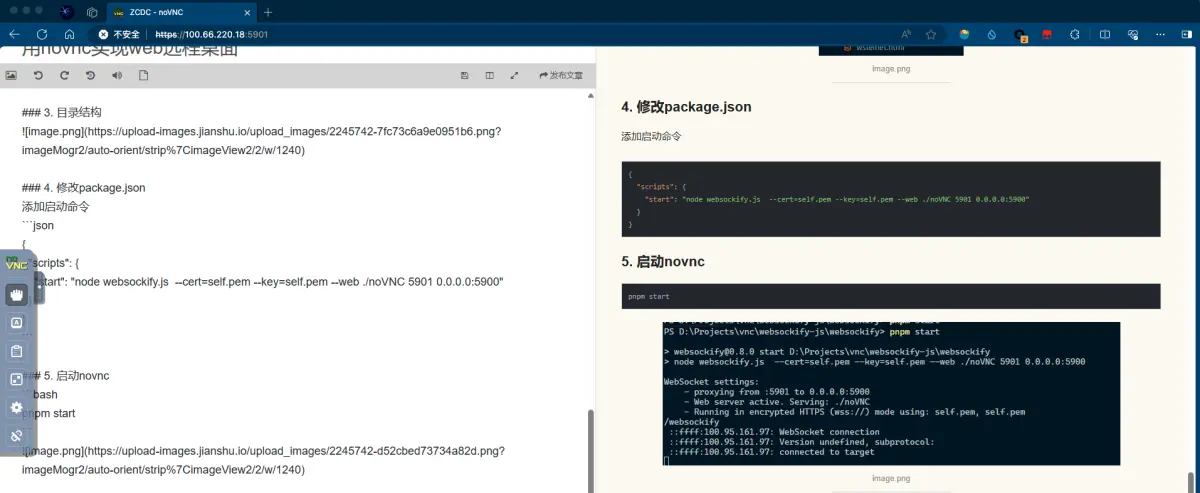Publish the article with 发布文章 button
The width and height of the screenshot is (1200, 493).
(x=560, y=75)
